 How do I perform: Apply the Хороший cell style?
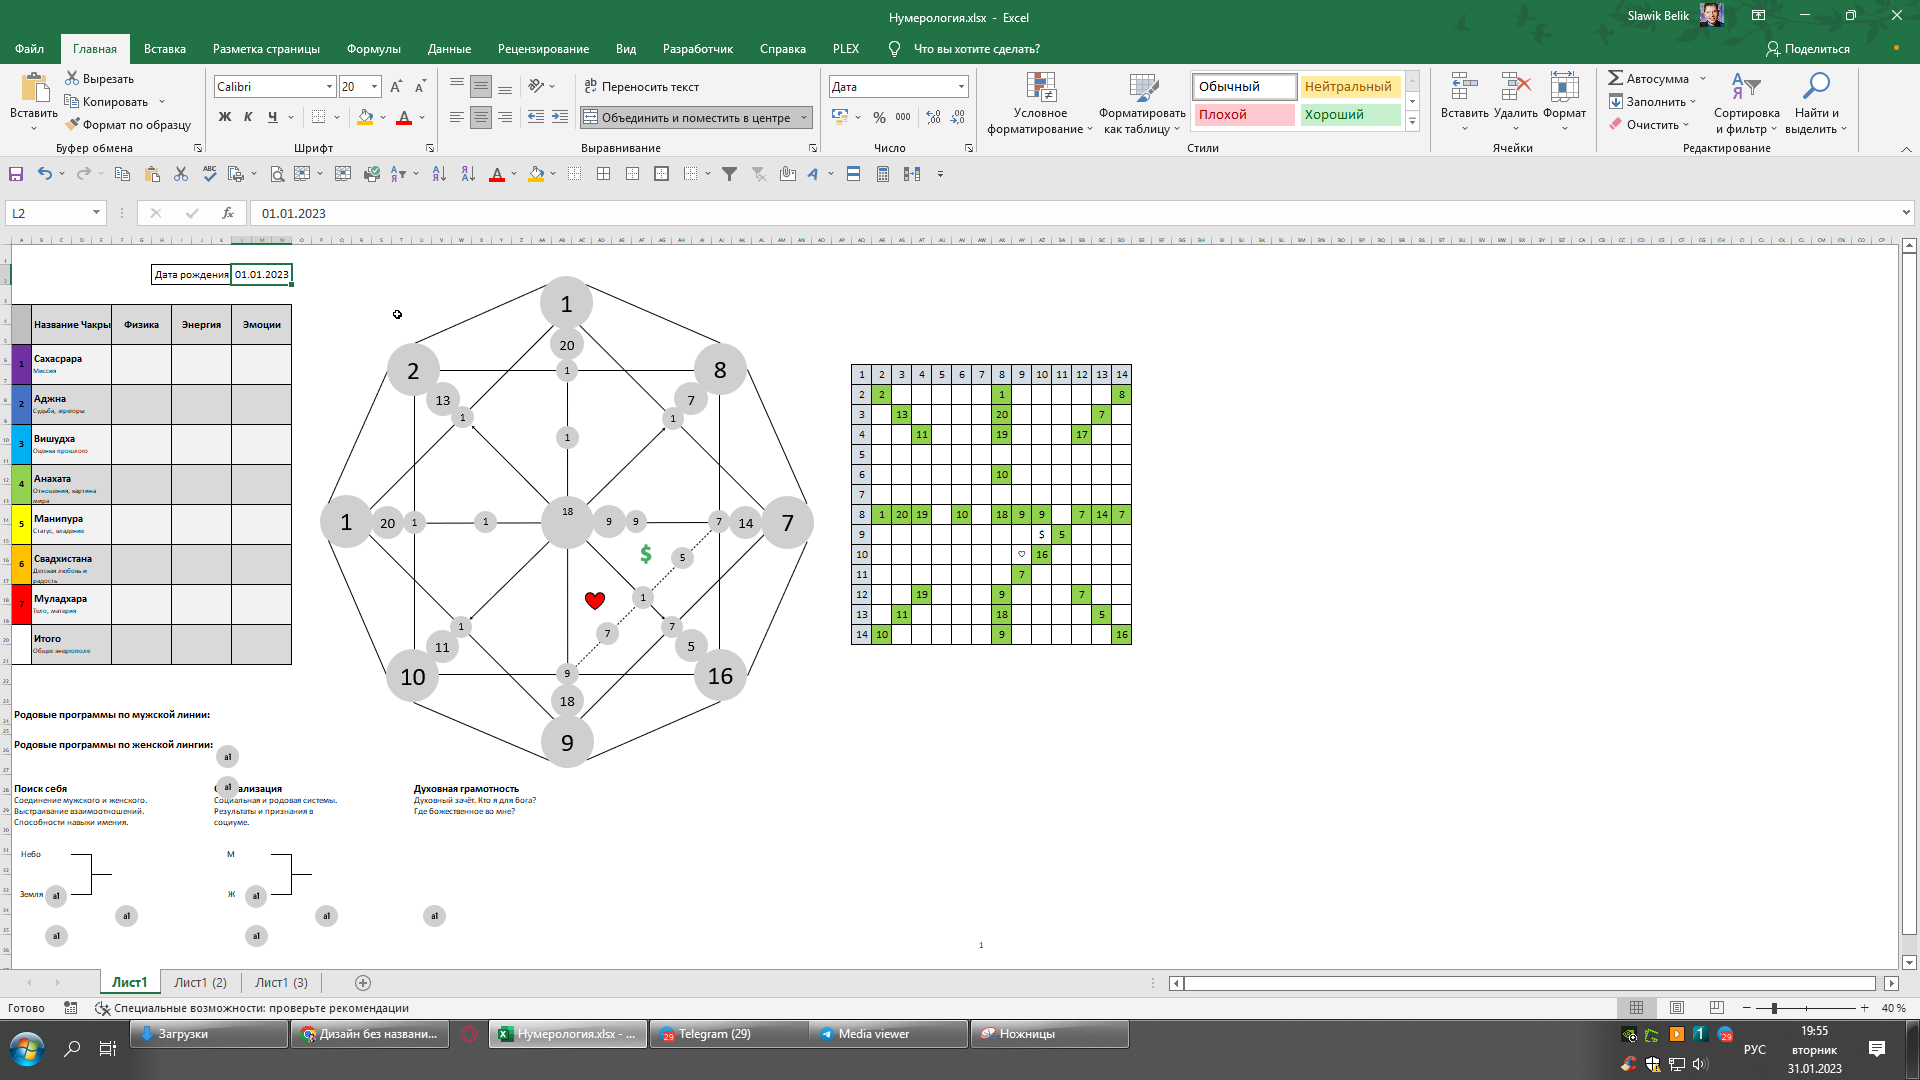click(1349, 115)
